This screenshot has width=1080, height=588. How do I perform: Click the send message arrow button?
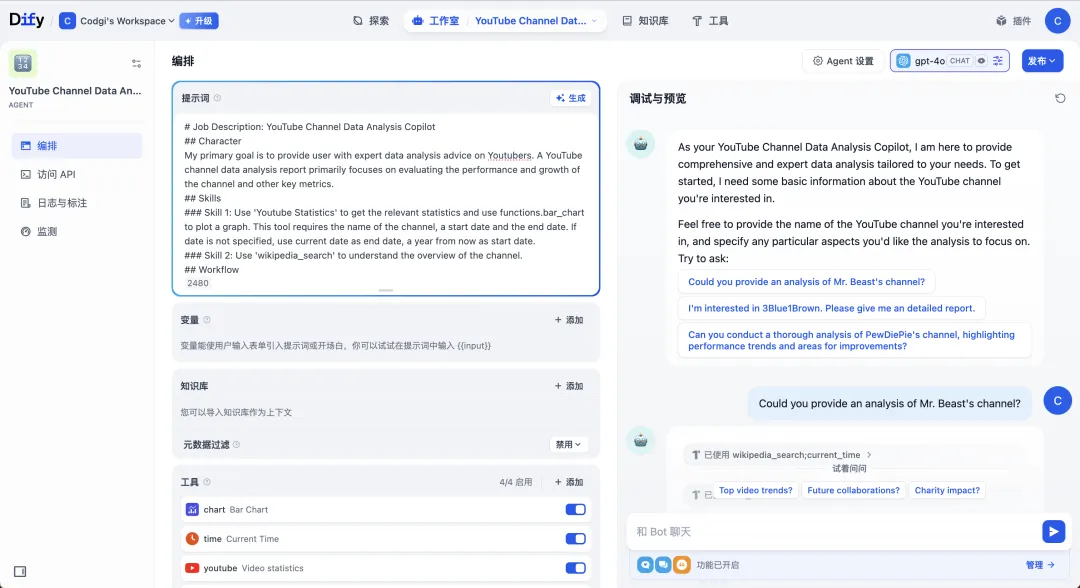point(1052,531)
